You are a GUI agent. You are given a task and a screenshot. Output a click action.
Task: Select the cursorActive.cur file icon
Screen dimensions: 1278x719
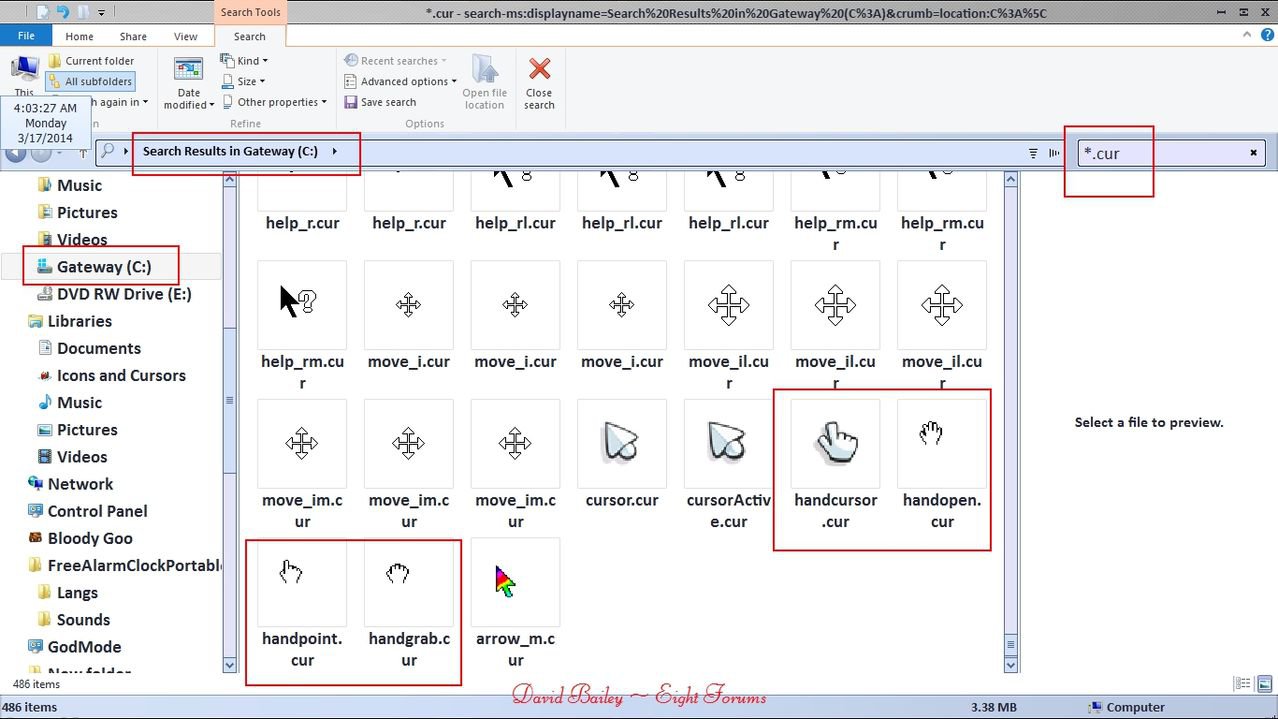728,444
